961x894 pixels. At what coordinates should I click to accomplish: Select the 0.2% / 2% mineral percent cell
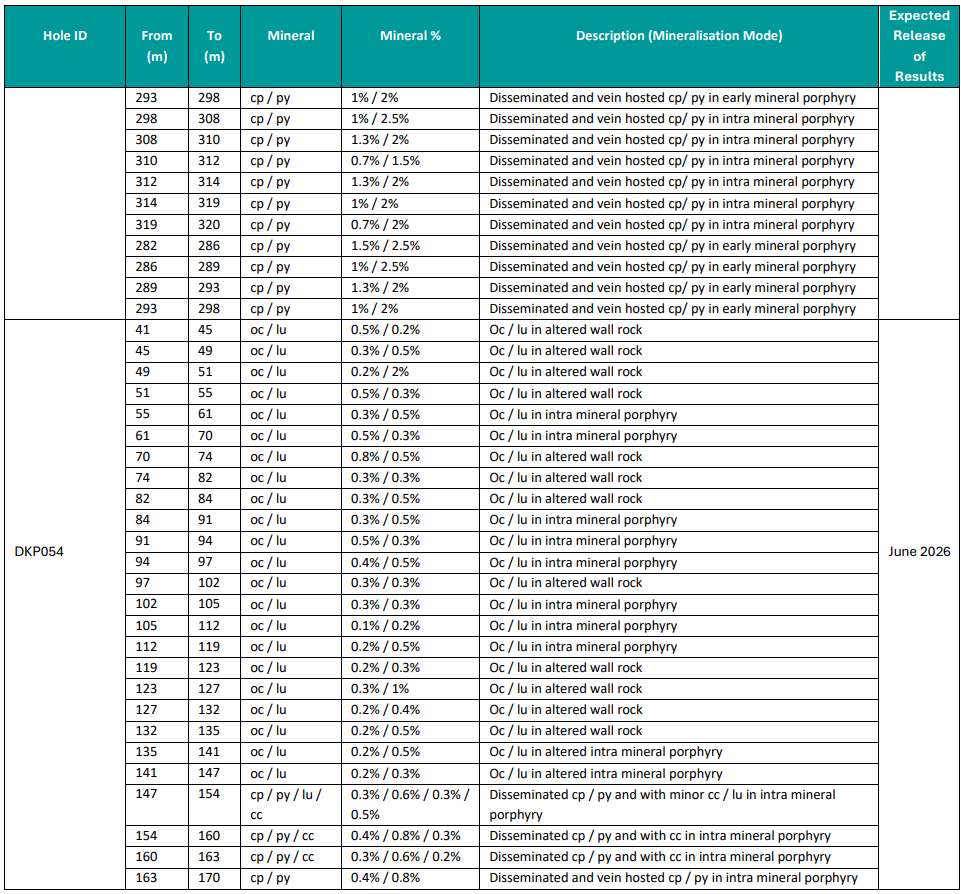click(410, 372)
